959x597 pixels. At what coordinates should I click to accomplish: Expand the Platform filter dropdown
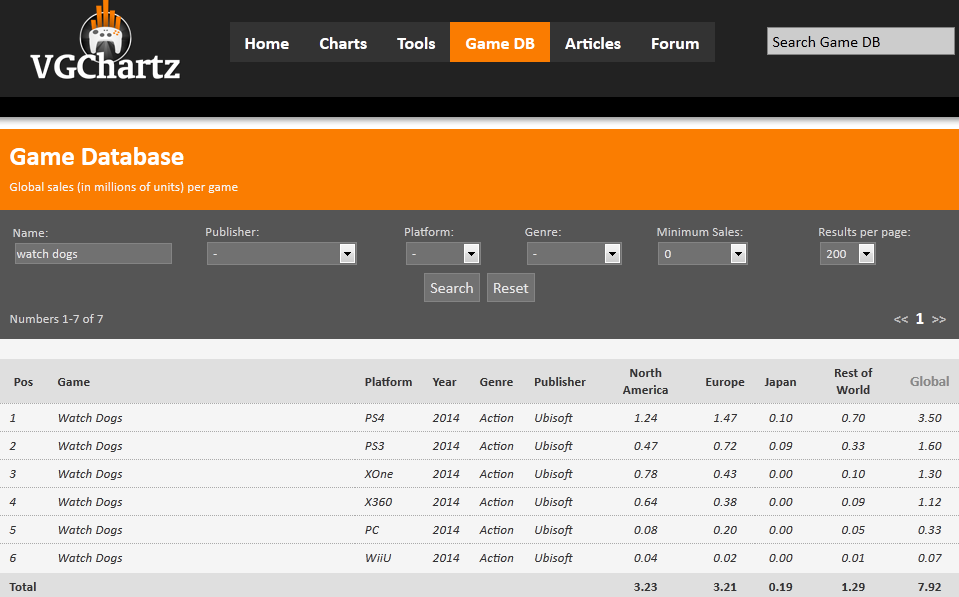tap(443, 254)
